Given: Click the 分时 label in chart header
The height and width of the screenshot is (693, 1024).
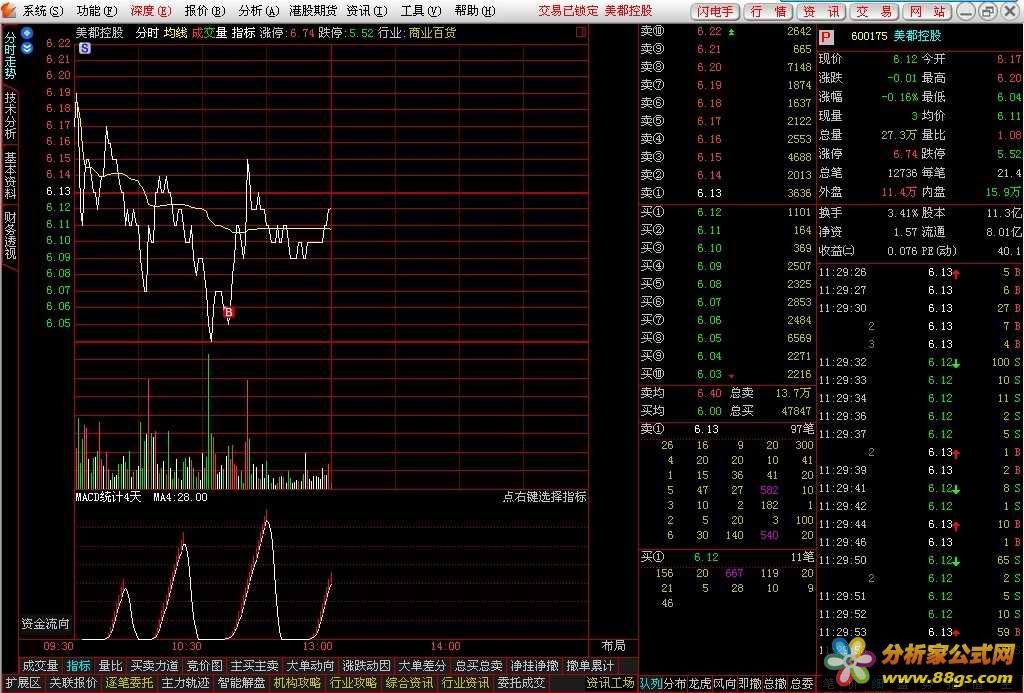Looking at the screenshot, I should coord(147,33).
